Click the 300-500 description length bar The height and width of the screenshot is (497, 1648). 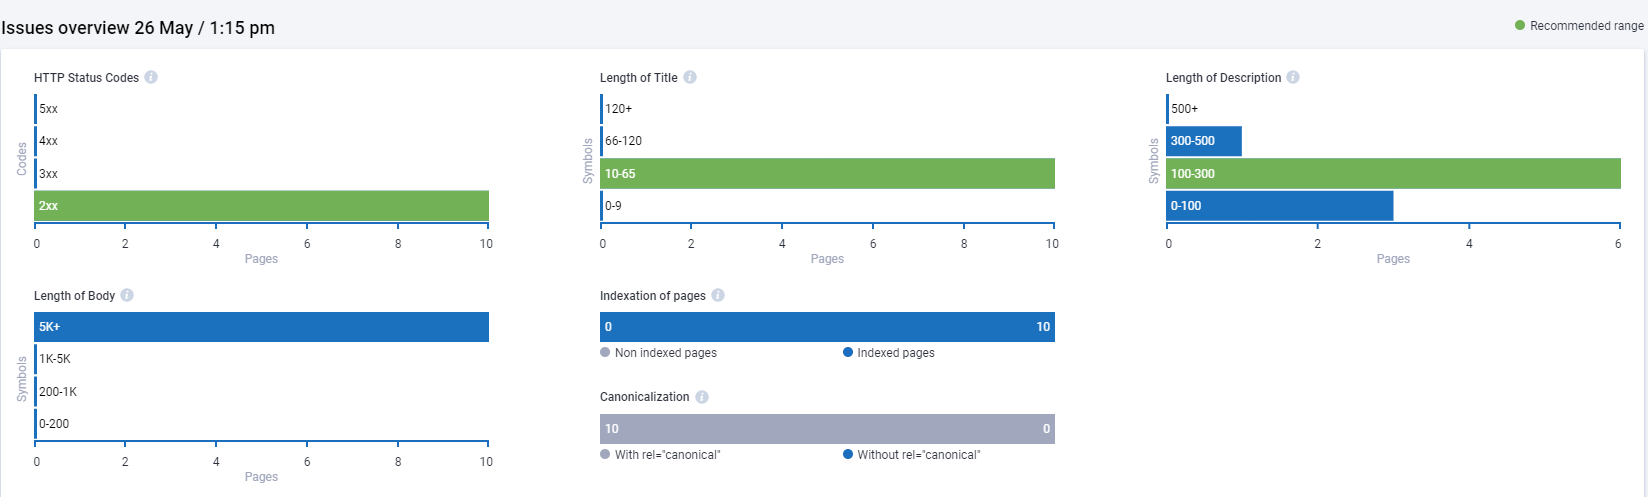click(1204, 141)
